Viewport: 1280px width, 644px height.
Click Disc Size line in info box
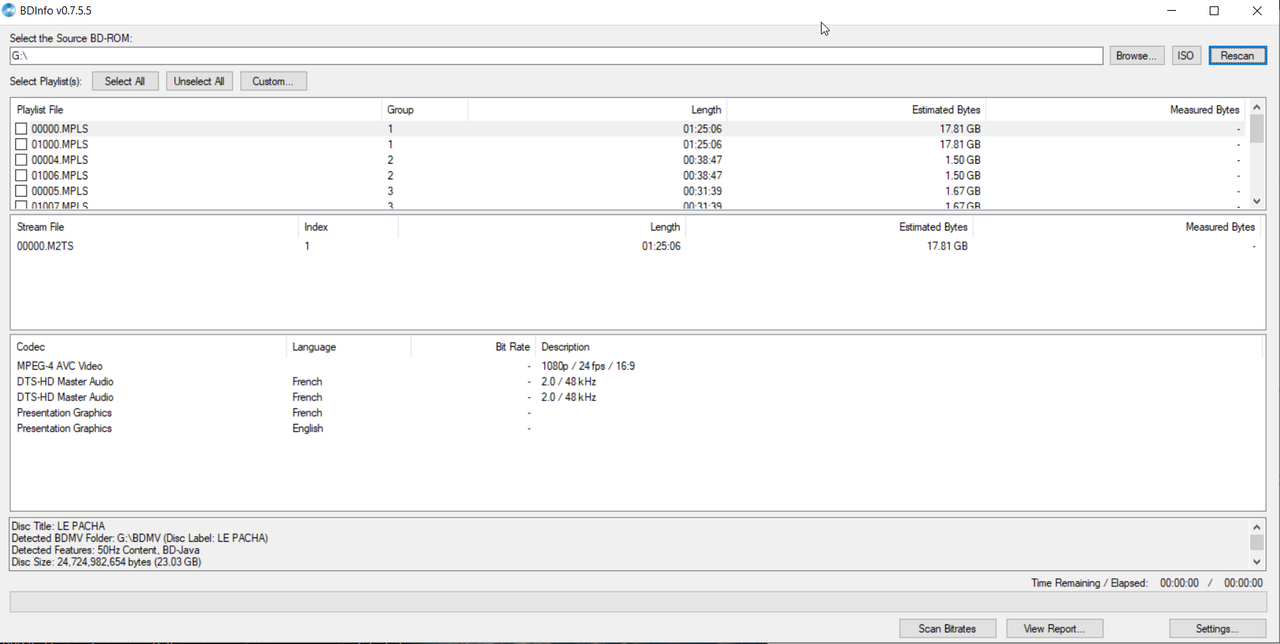click(x=106, y=562)
